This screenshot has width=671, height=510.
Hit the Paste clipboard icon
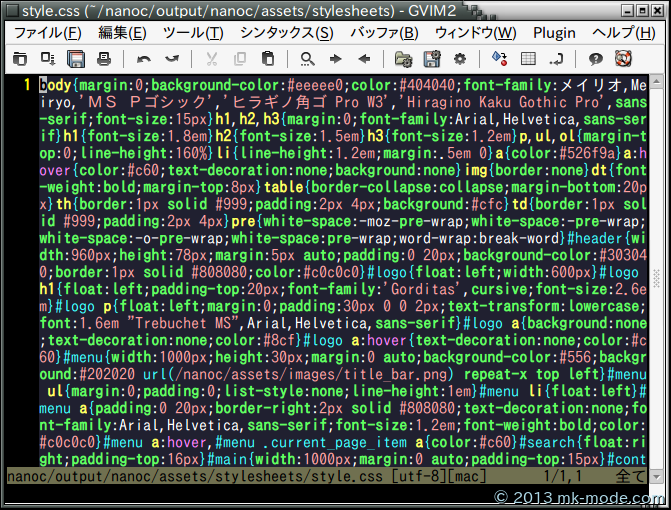click(x=268, y=59)
